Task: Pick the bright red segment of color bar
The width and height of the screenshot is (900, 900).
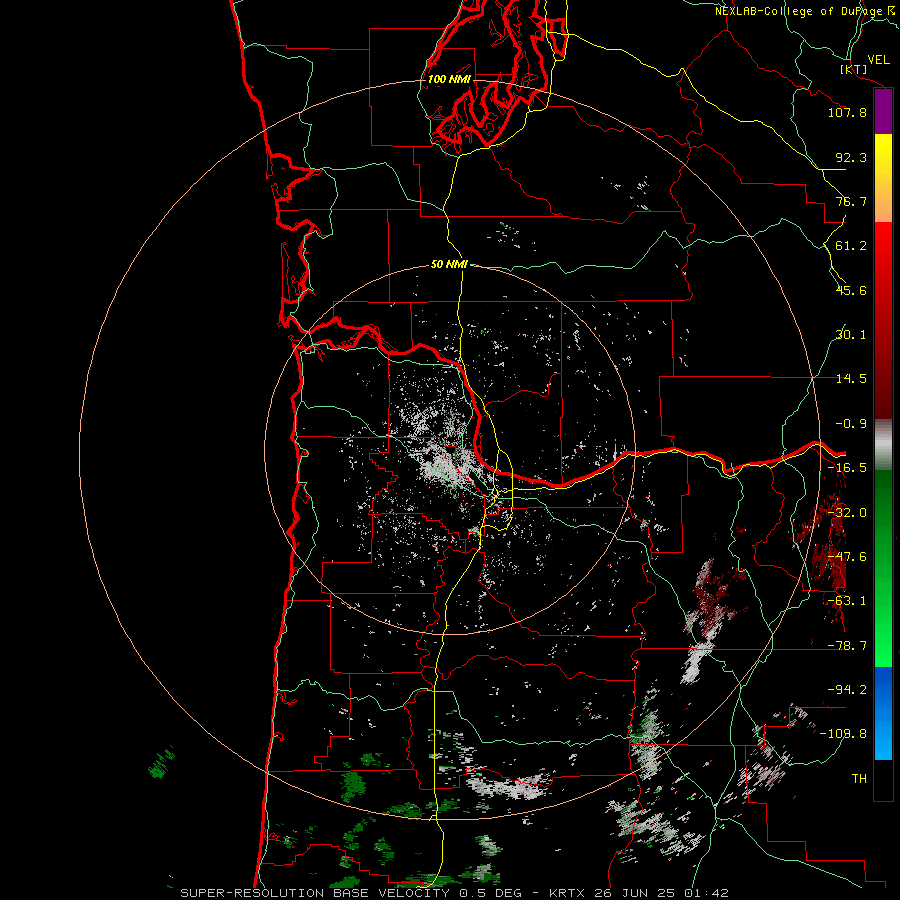Action: pyautogui.click(x=883, y=253)
